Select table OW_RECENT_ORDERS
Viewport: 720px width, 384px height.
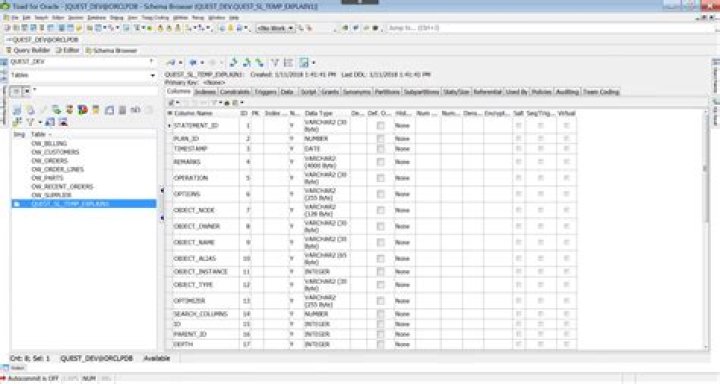62,187
